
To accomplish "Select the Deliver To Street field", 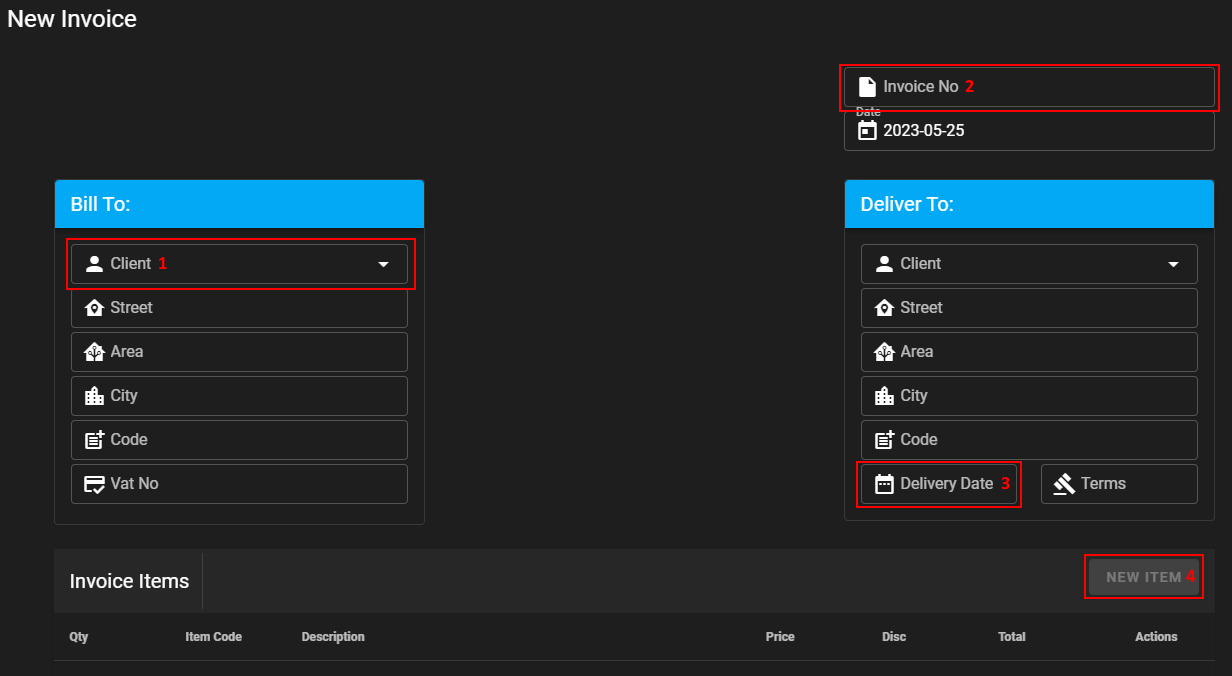I will 1040,308.
